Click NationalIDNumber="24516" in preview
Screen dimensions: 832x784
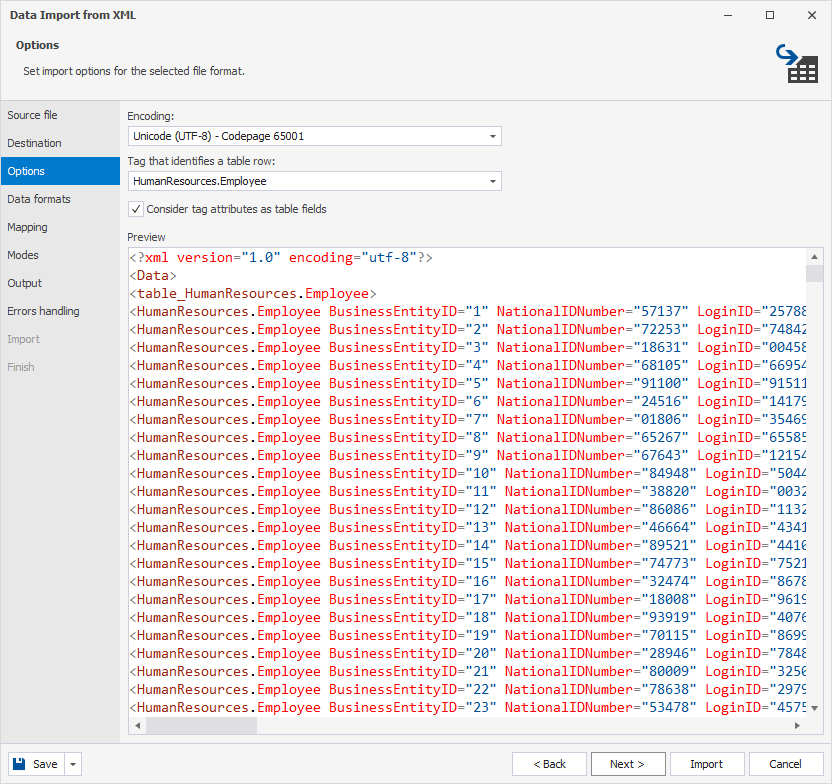(x=593, y=402)
